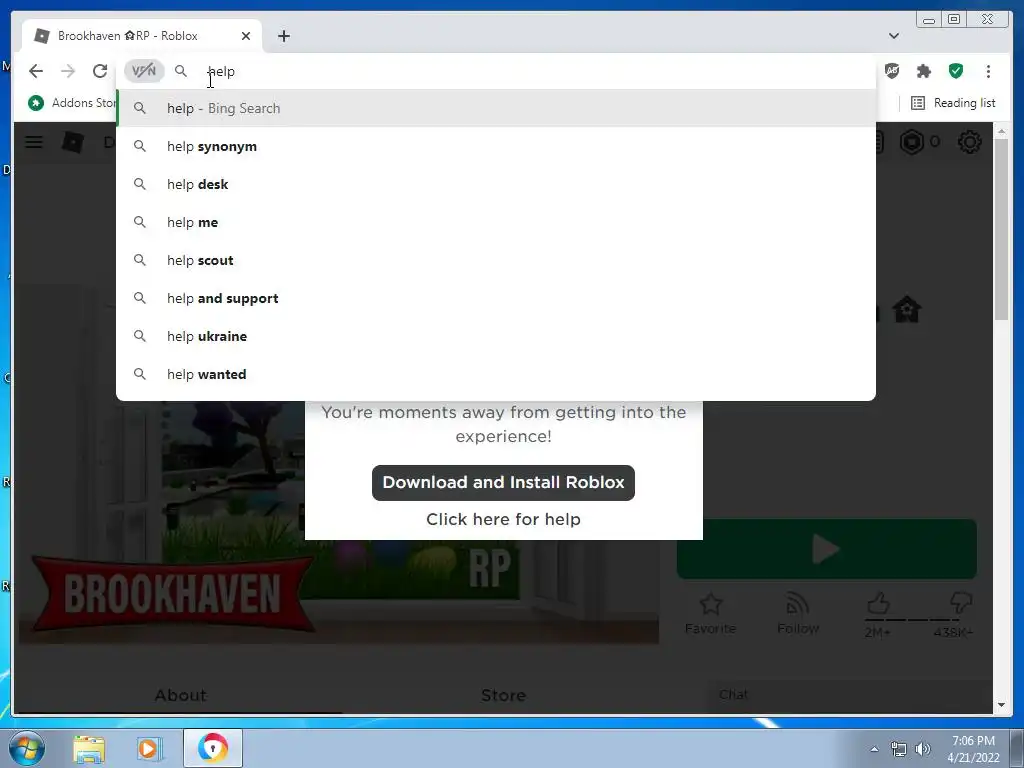The height and width of the screenshot is (768, 1024).
Task: Like the game with thumbs up
Action: [x=878, y=604]
